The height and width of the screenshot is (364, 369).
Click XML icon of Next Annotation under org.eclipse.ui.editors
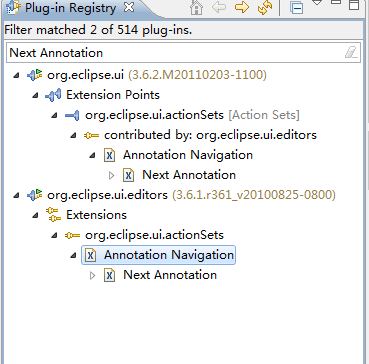110,275
